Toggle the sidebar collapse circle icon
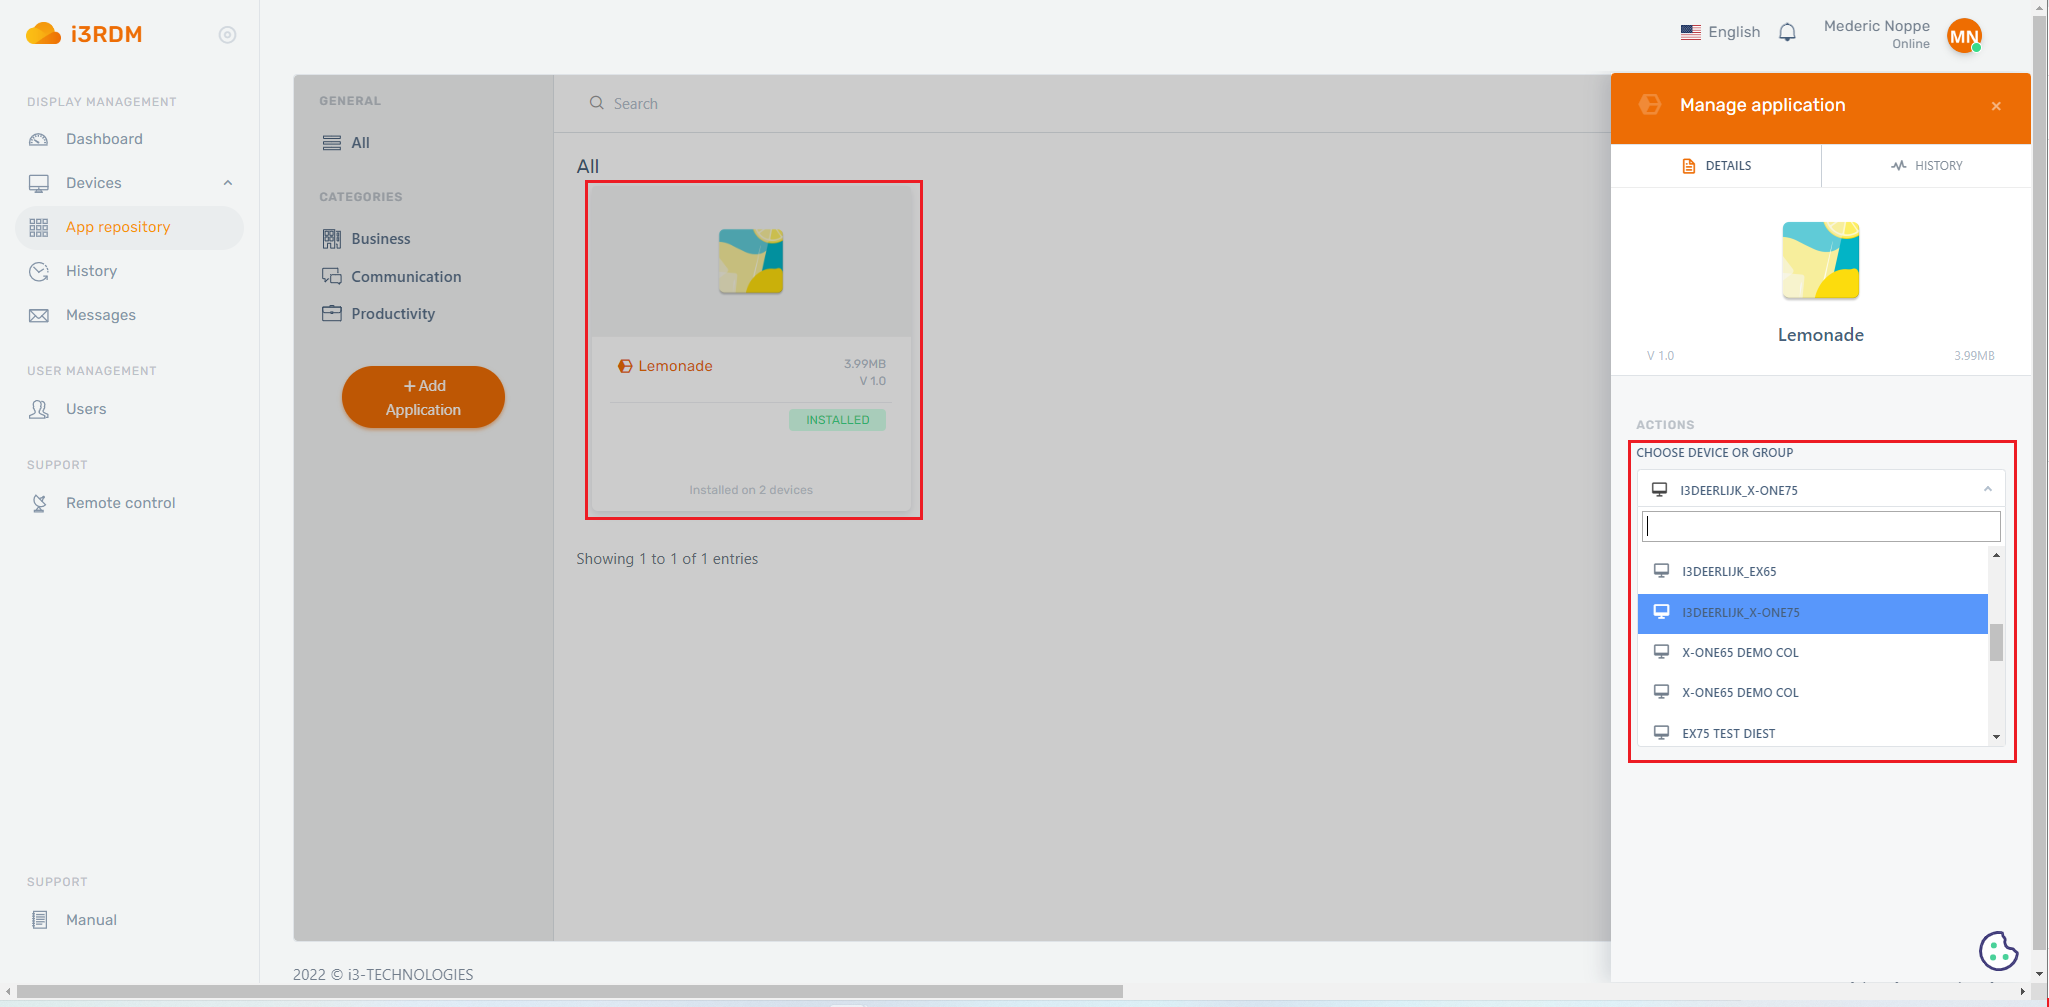Screen dimensions: 2049x1007 point(227,35)
